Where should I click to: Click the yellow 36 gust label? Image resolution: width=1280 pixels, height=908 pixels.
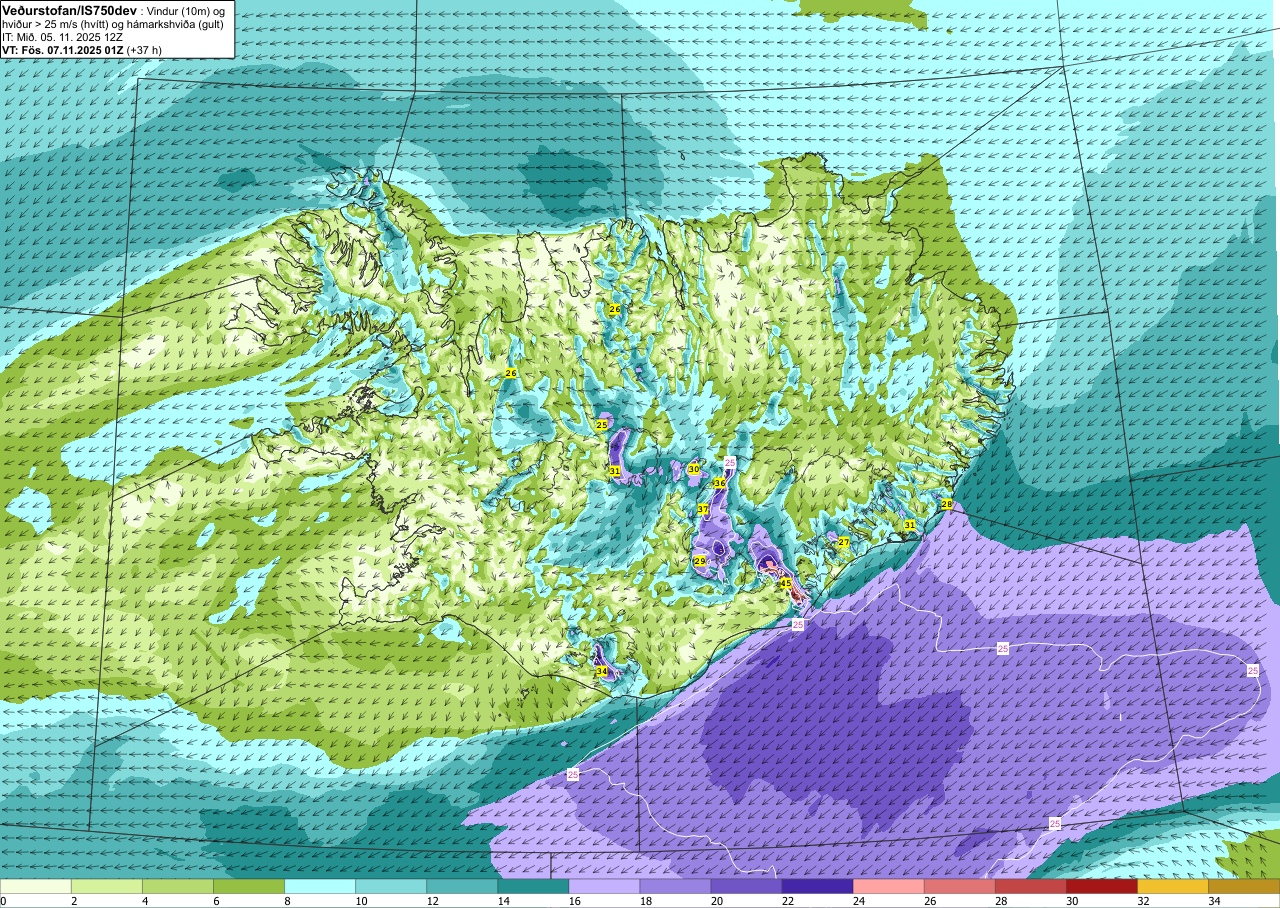pos(719,483)
